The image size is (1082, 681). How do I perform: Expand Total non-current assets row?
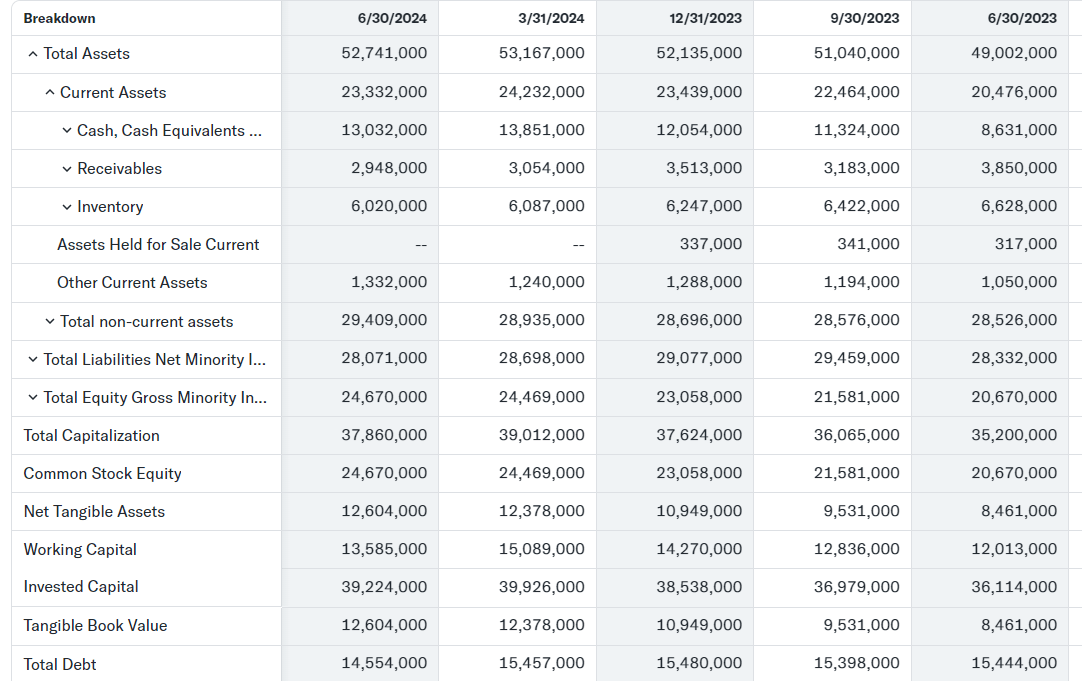pos(50,322)
